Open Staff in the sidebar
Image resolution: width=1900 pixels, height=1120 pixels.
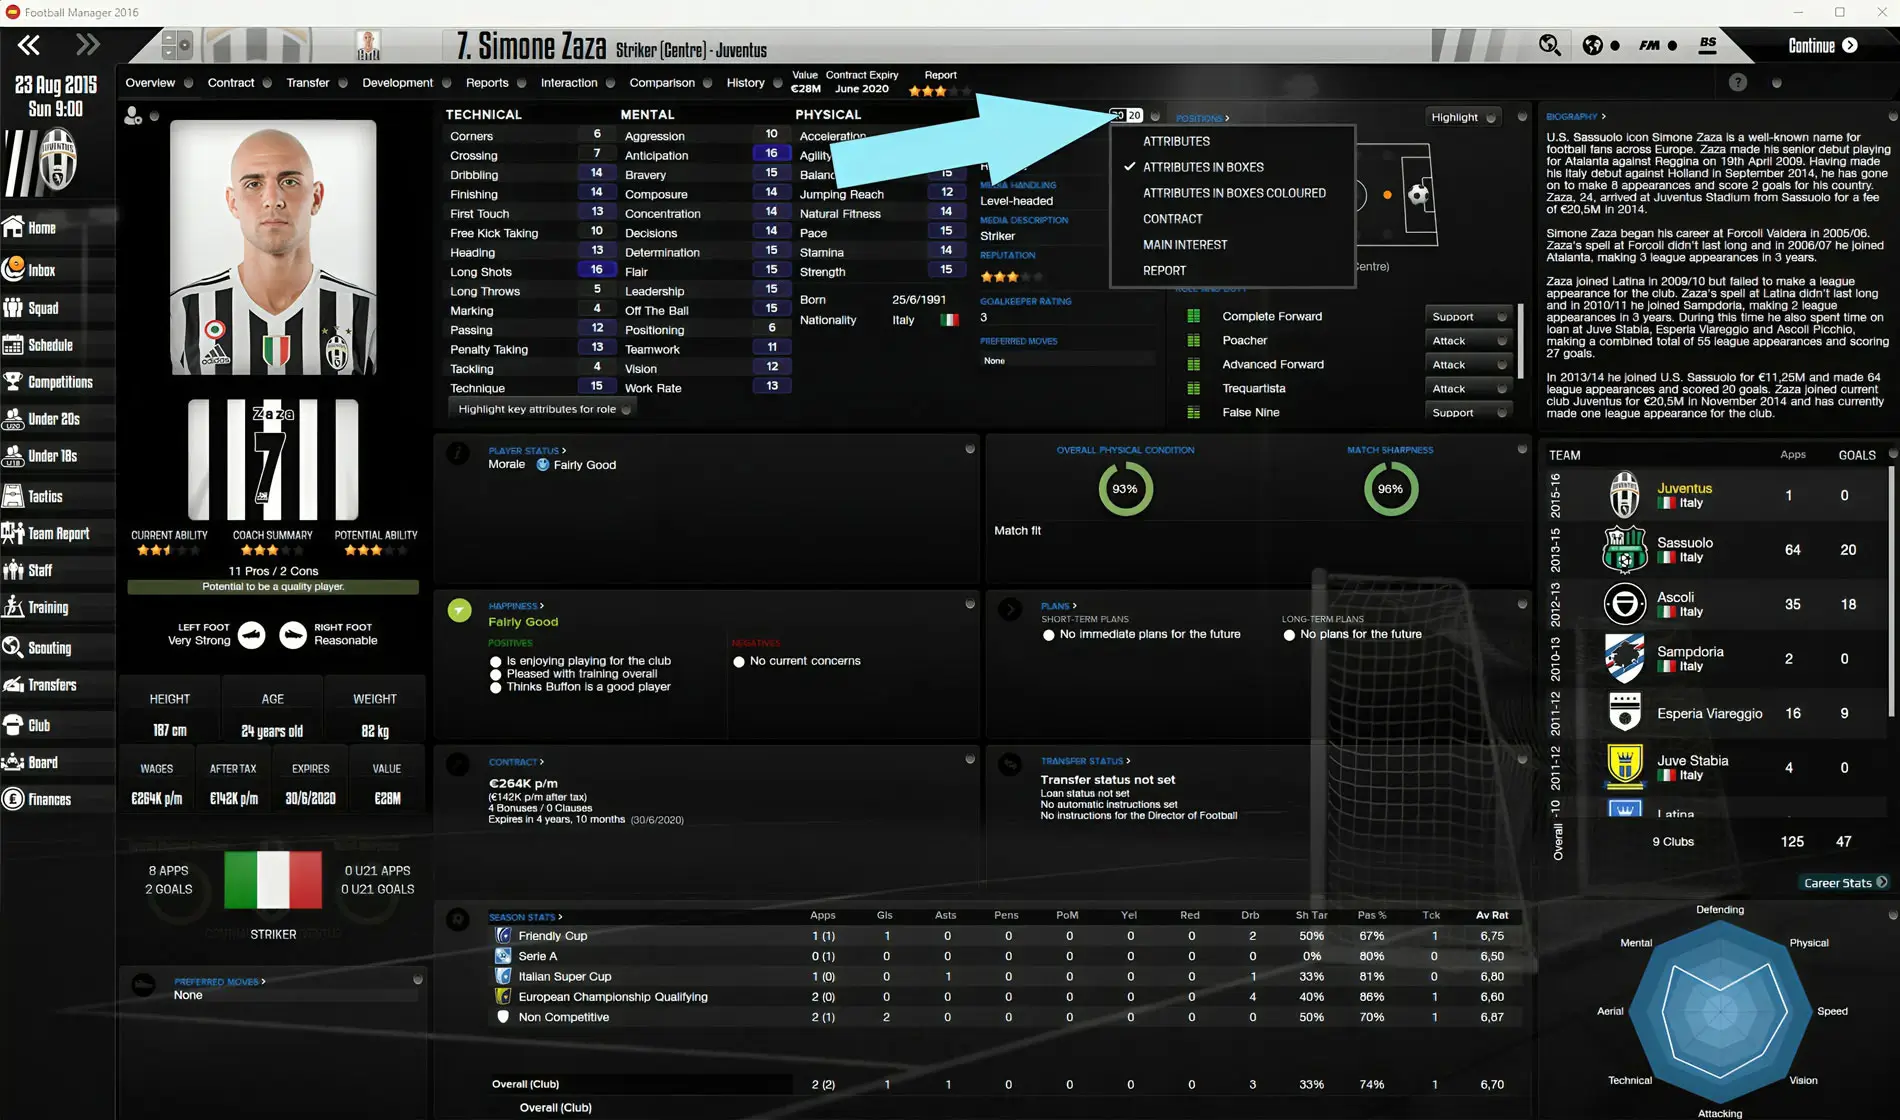pyautogui.click(x=58, y=570)
